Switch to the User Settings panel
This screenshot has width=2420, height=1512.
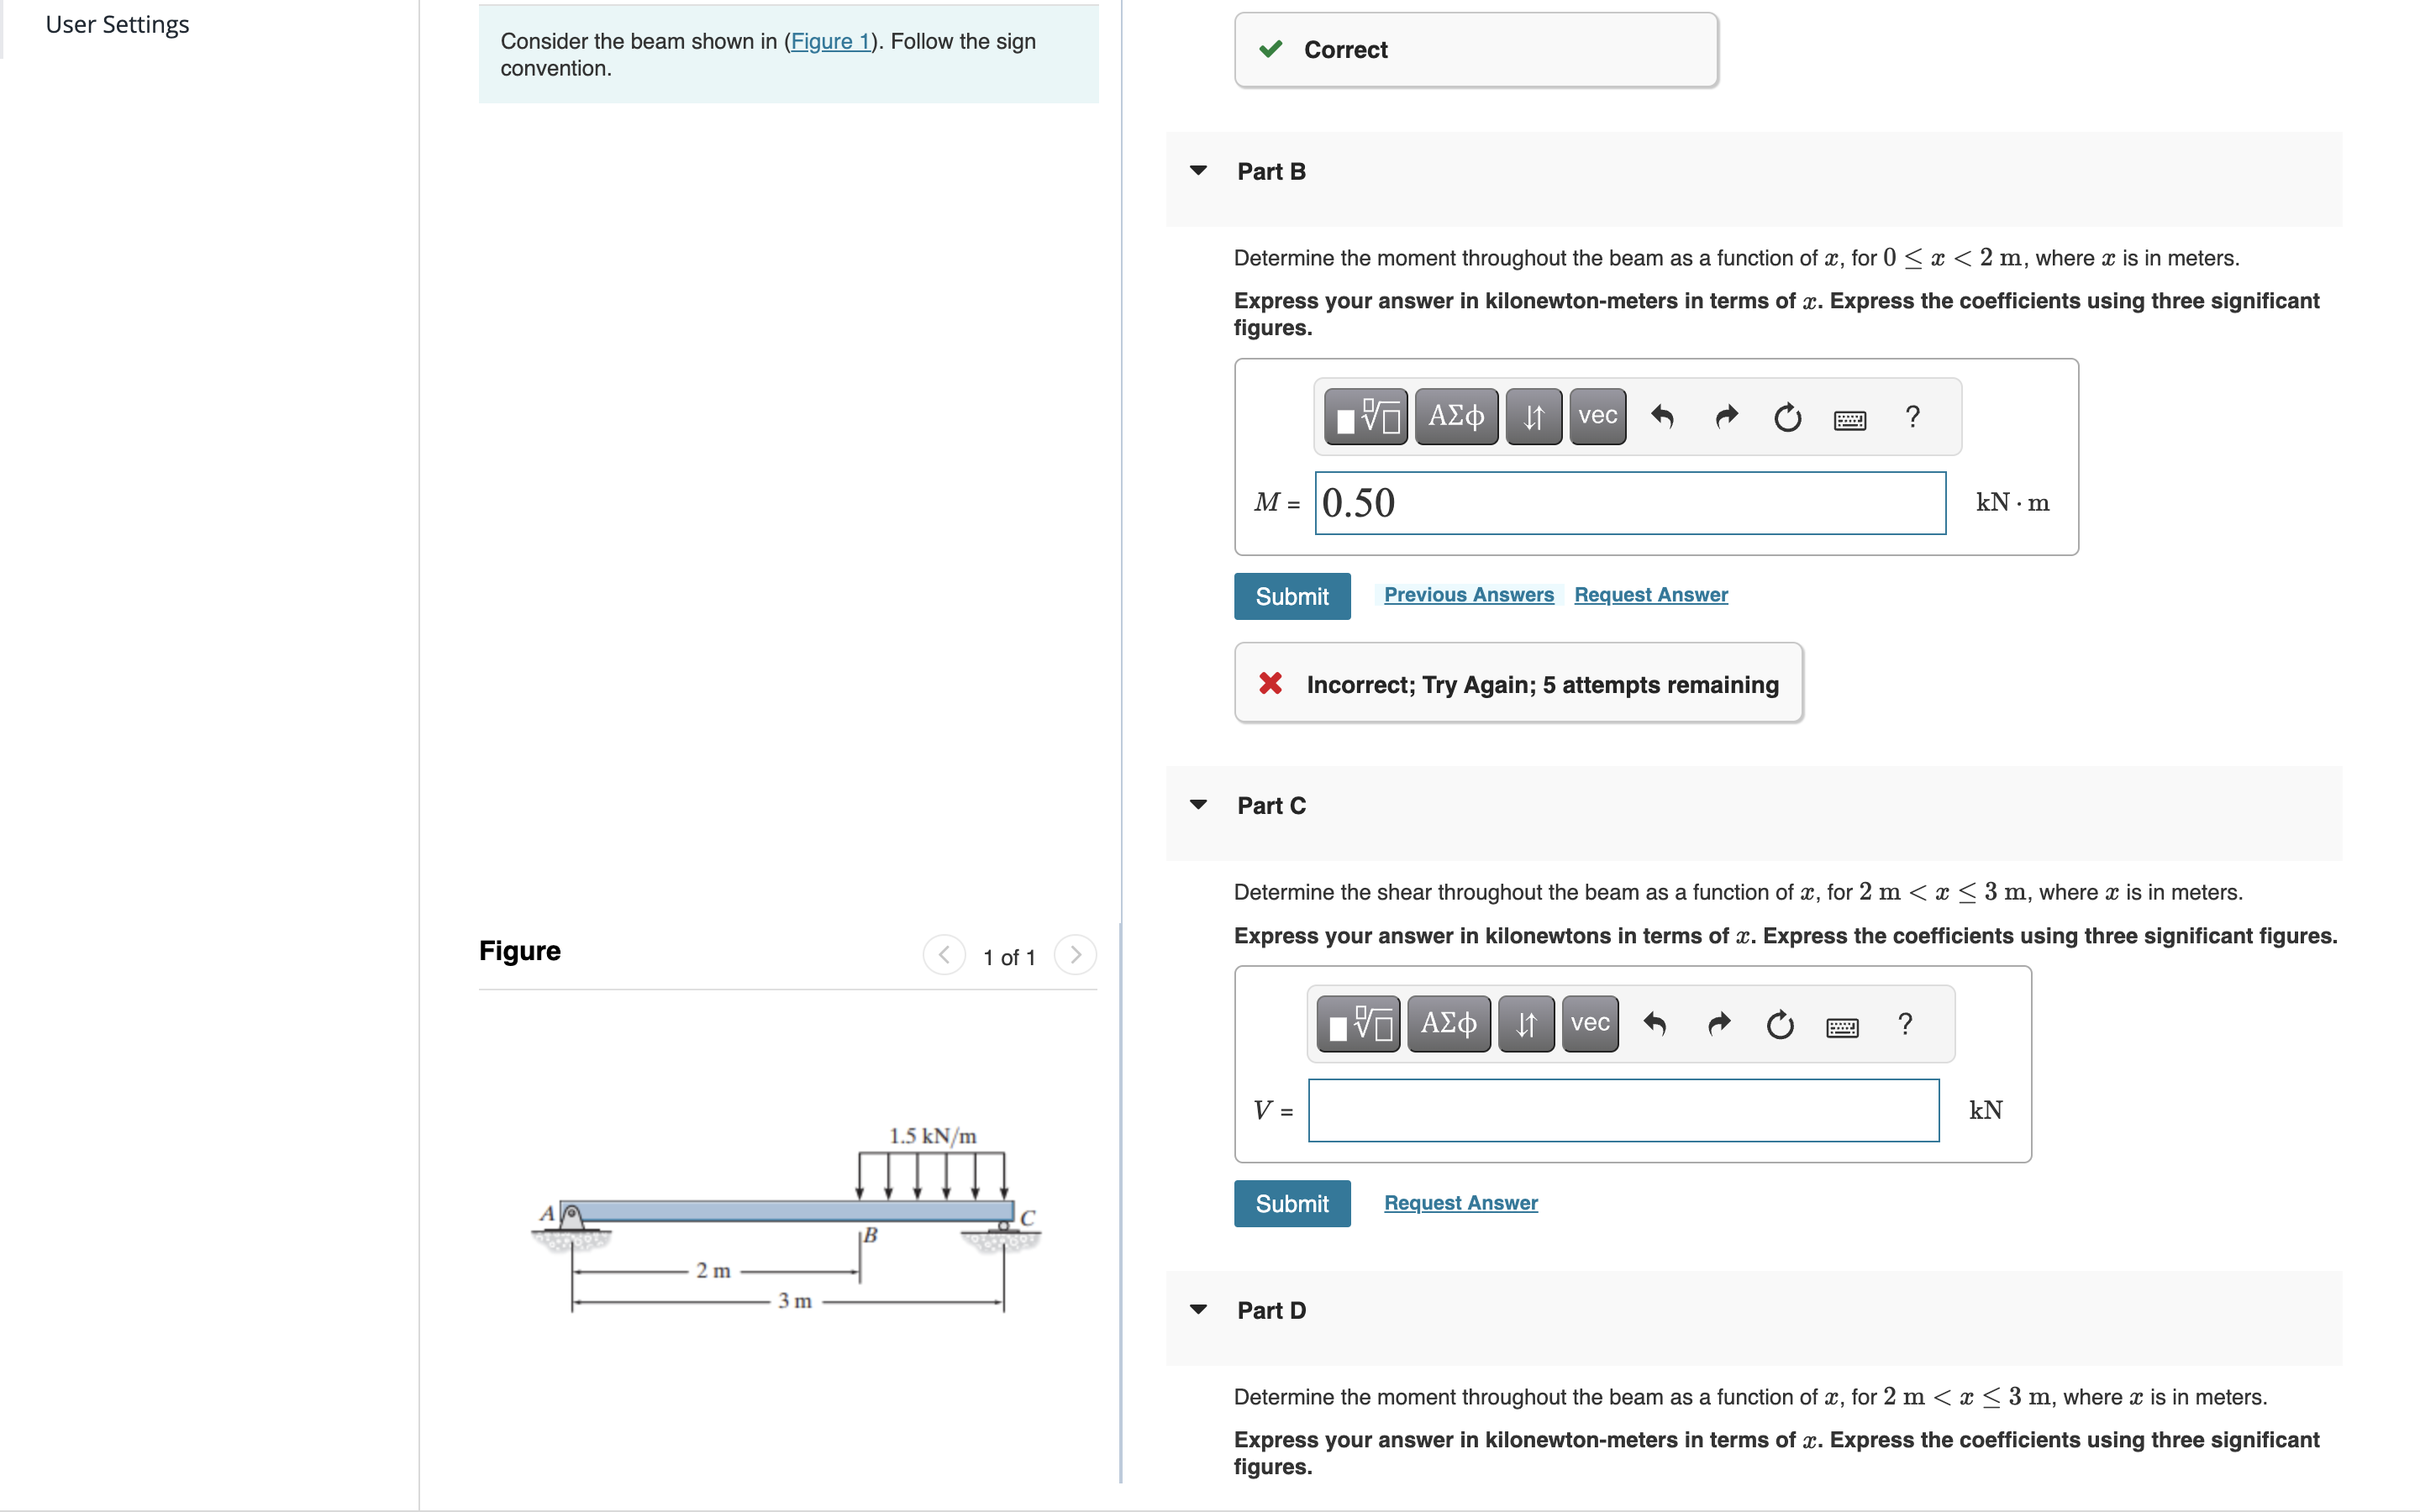click(x=117, y=24)
